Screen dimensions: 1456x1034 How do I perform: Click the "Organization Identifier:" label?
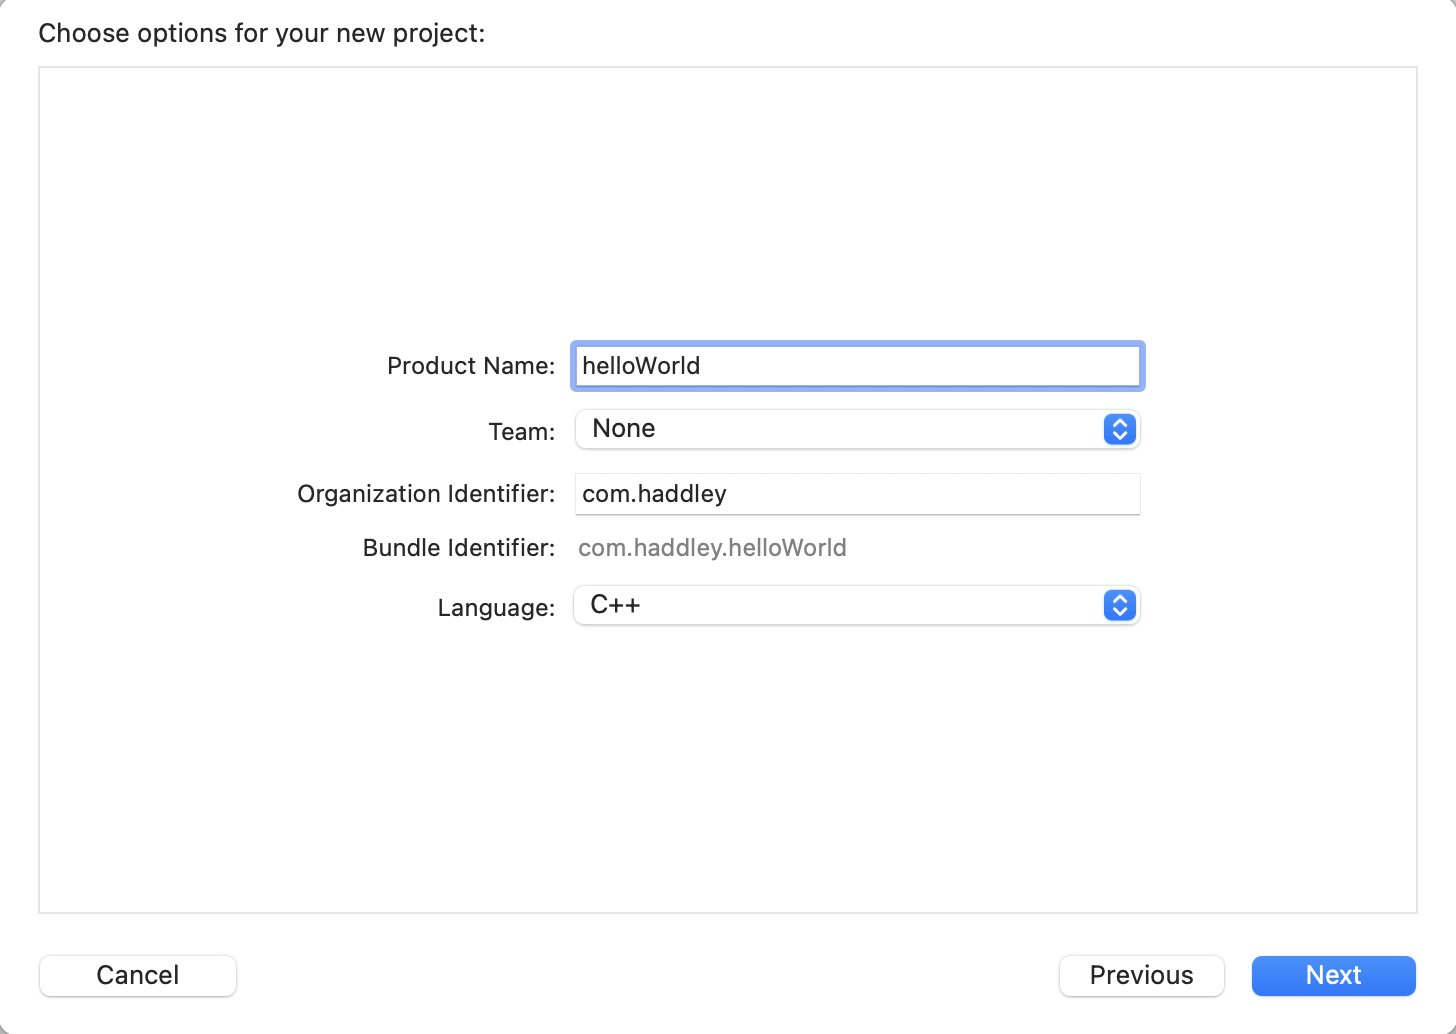(x=426, y=494)
